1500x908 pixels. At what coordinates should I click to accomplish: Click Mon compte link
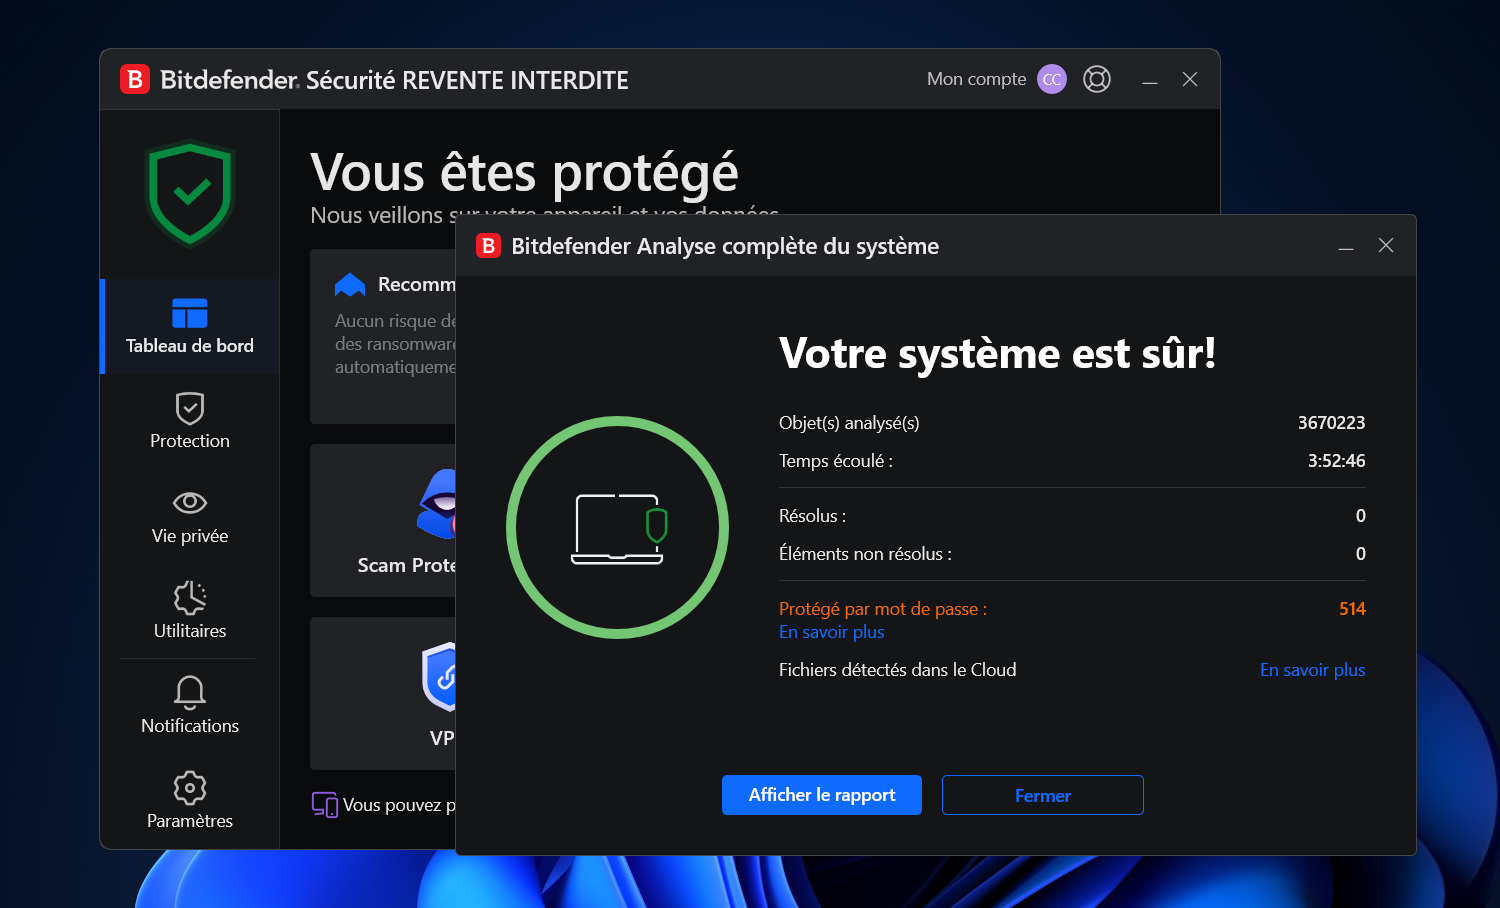(976, 79)
